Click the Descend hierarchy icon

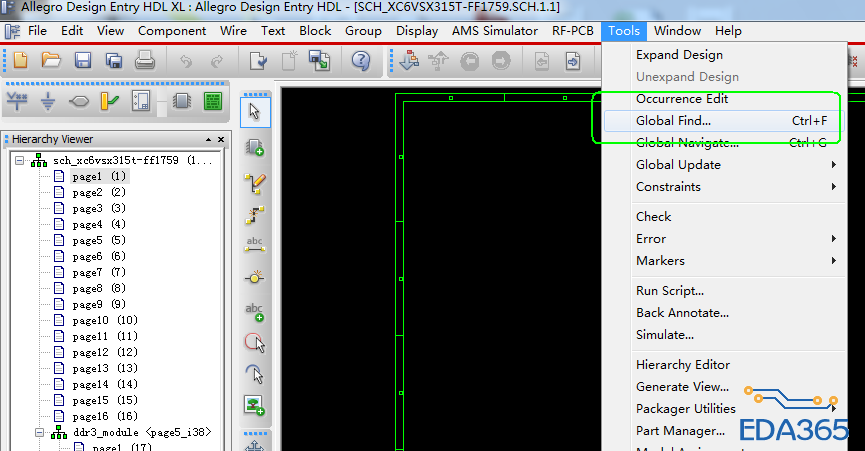click(409, 60)
